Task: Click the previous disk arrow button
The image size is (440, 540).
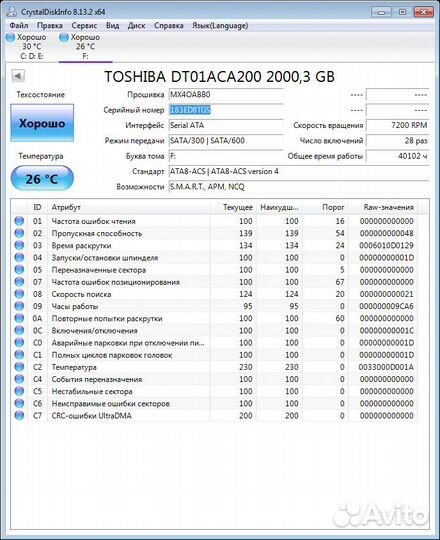Action: (18, 76)
